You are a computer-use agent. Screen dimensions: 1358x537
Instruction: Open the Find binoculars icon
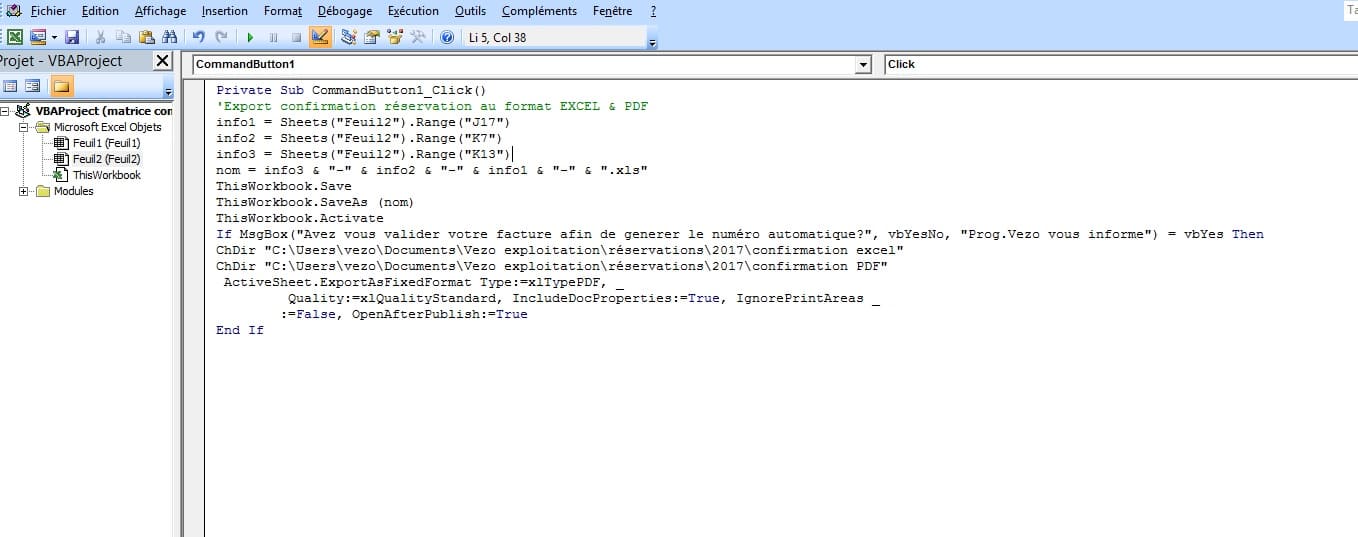(x=170, y=37)
